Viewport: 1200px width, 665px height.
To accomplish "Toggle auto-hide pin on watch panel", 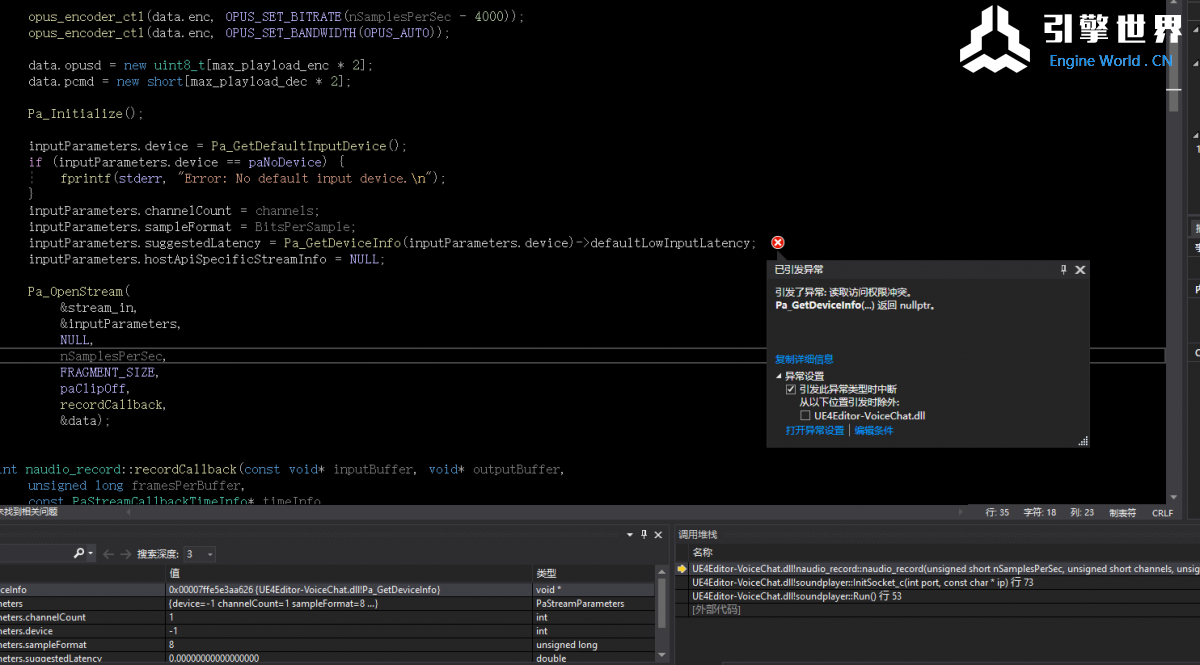I will [x=644, y=534].
